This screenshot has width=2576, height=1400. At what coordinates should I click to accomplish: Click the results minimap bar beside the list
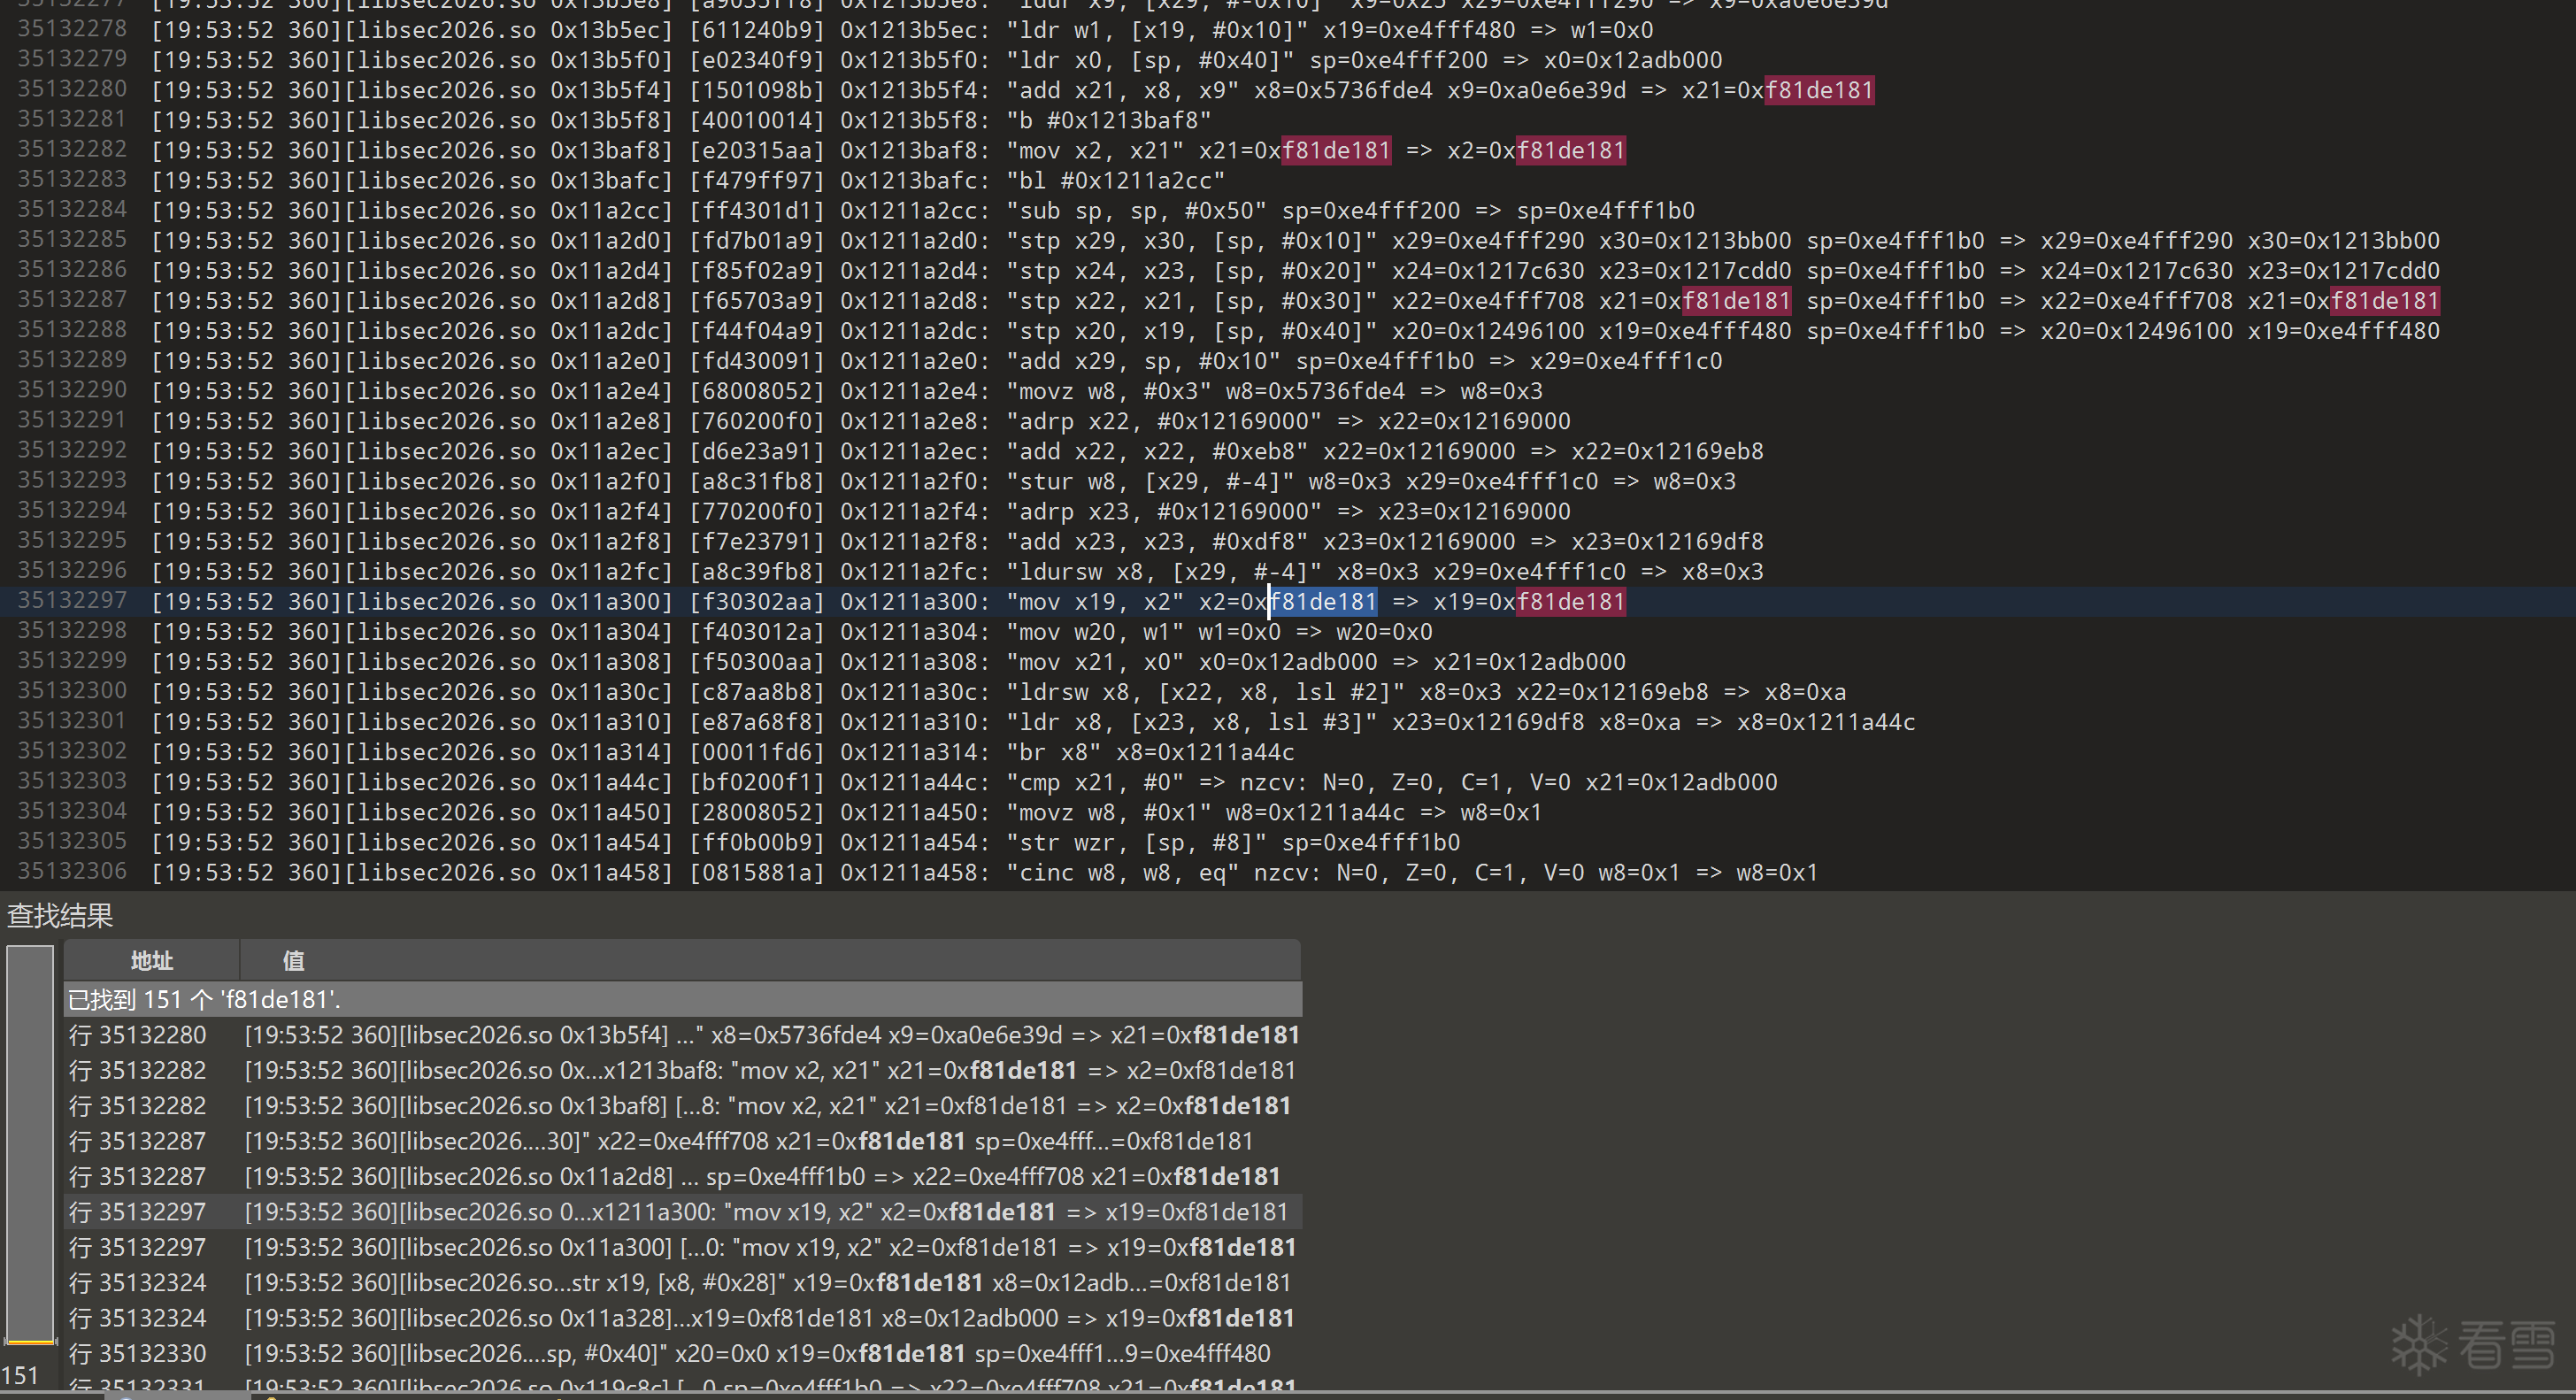[x=29, y=1140]
